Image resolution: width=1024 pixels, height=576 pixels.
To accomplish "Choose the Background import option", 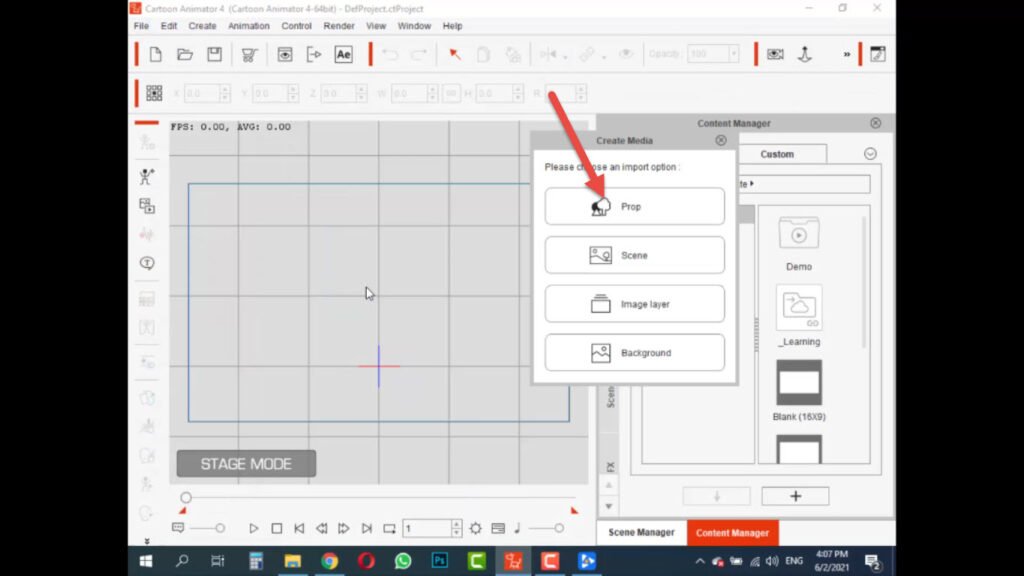I will pos(635,353).
